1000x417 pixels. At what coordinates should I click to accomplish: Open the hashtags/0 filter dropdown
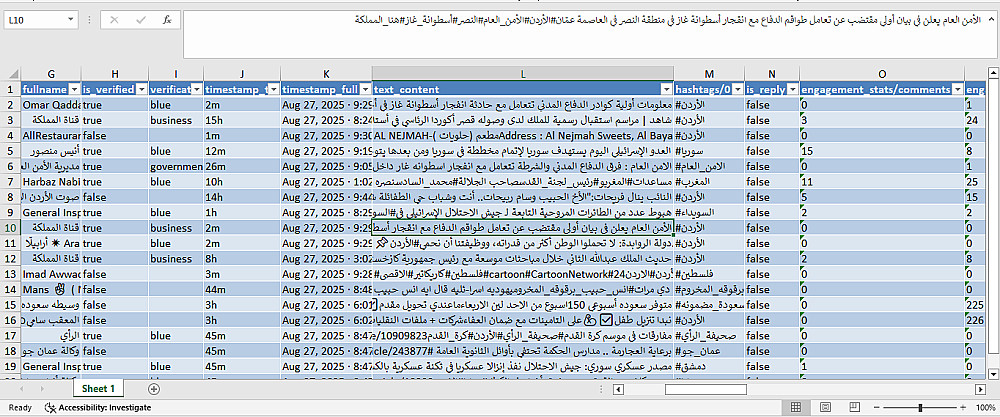(738, 89)
